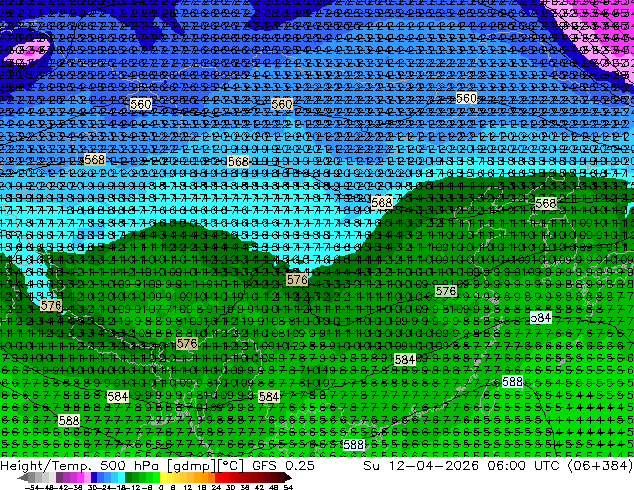
Task: Click the 576 label nearest the right edge
Action: click(446, 291)
